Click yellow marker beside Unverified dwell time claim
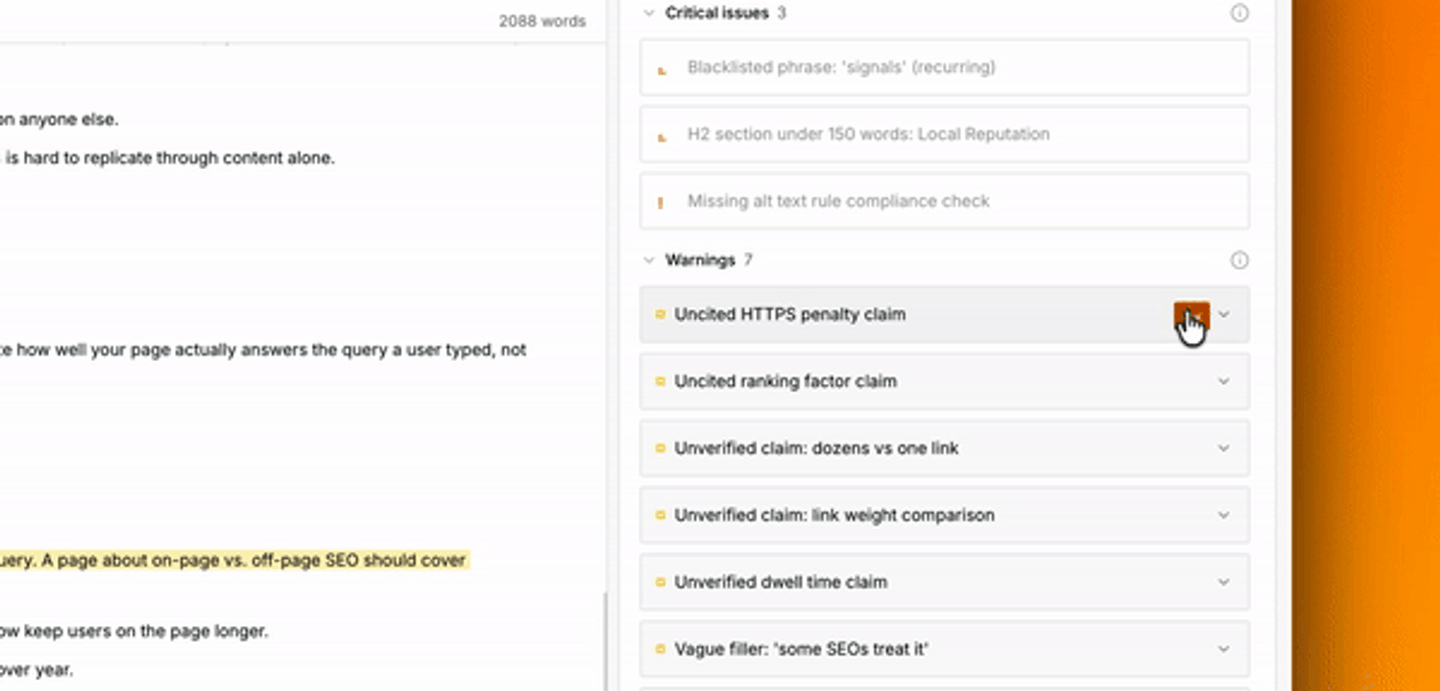 click(x=660, y=582)
